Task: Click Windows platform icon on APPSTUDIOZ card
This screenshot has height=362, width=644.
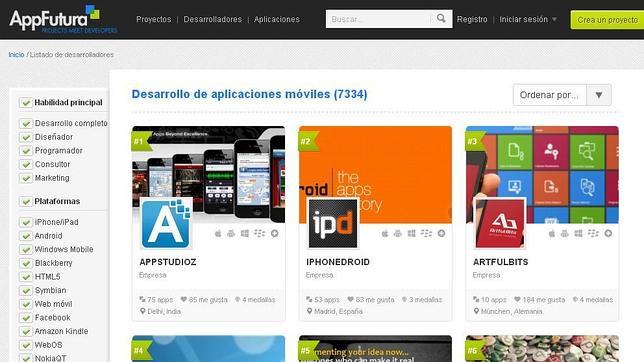Action: [x=245, y=233]
